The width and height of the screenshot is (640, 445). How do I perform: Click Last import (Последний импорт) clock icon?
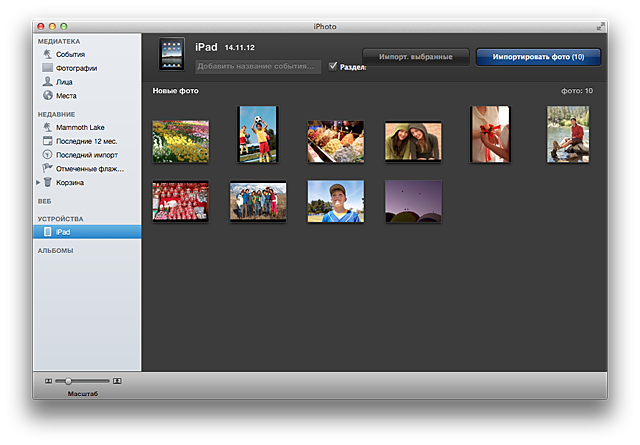[x=48, y=155]
